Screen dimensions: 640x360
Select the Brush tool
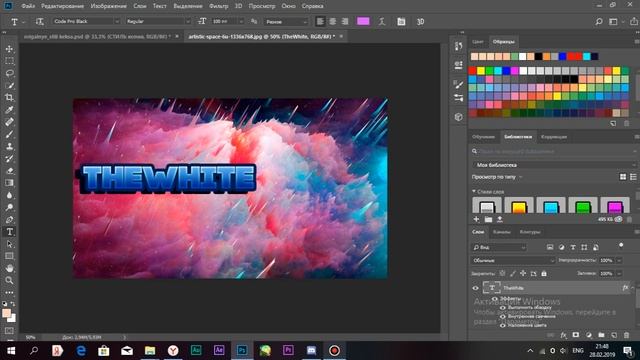9,134
